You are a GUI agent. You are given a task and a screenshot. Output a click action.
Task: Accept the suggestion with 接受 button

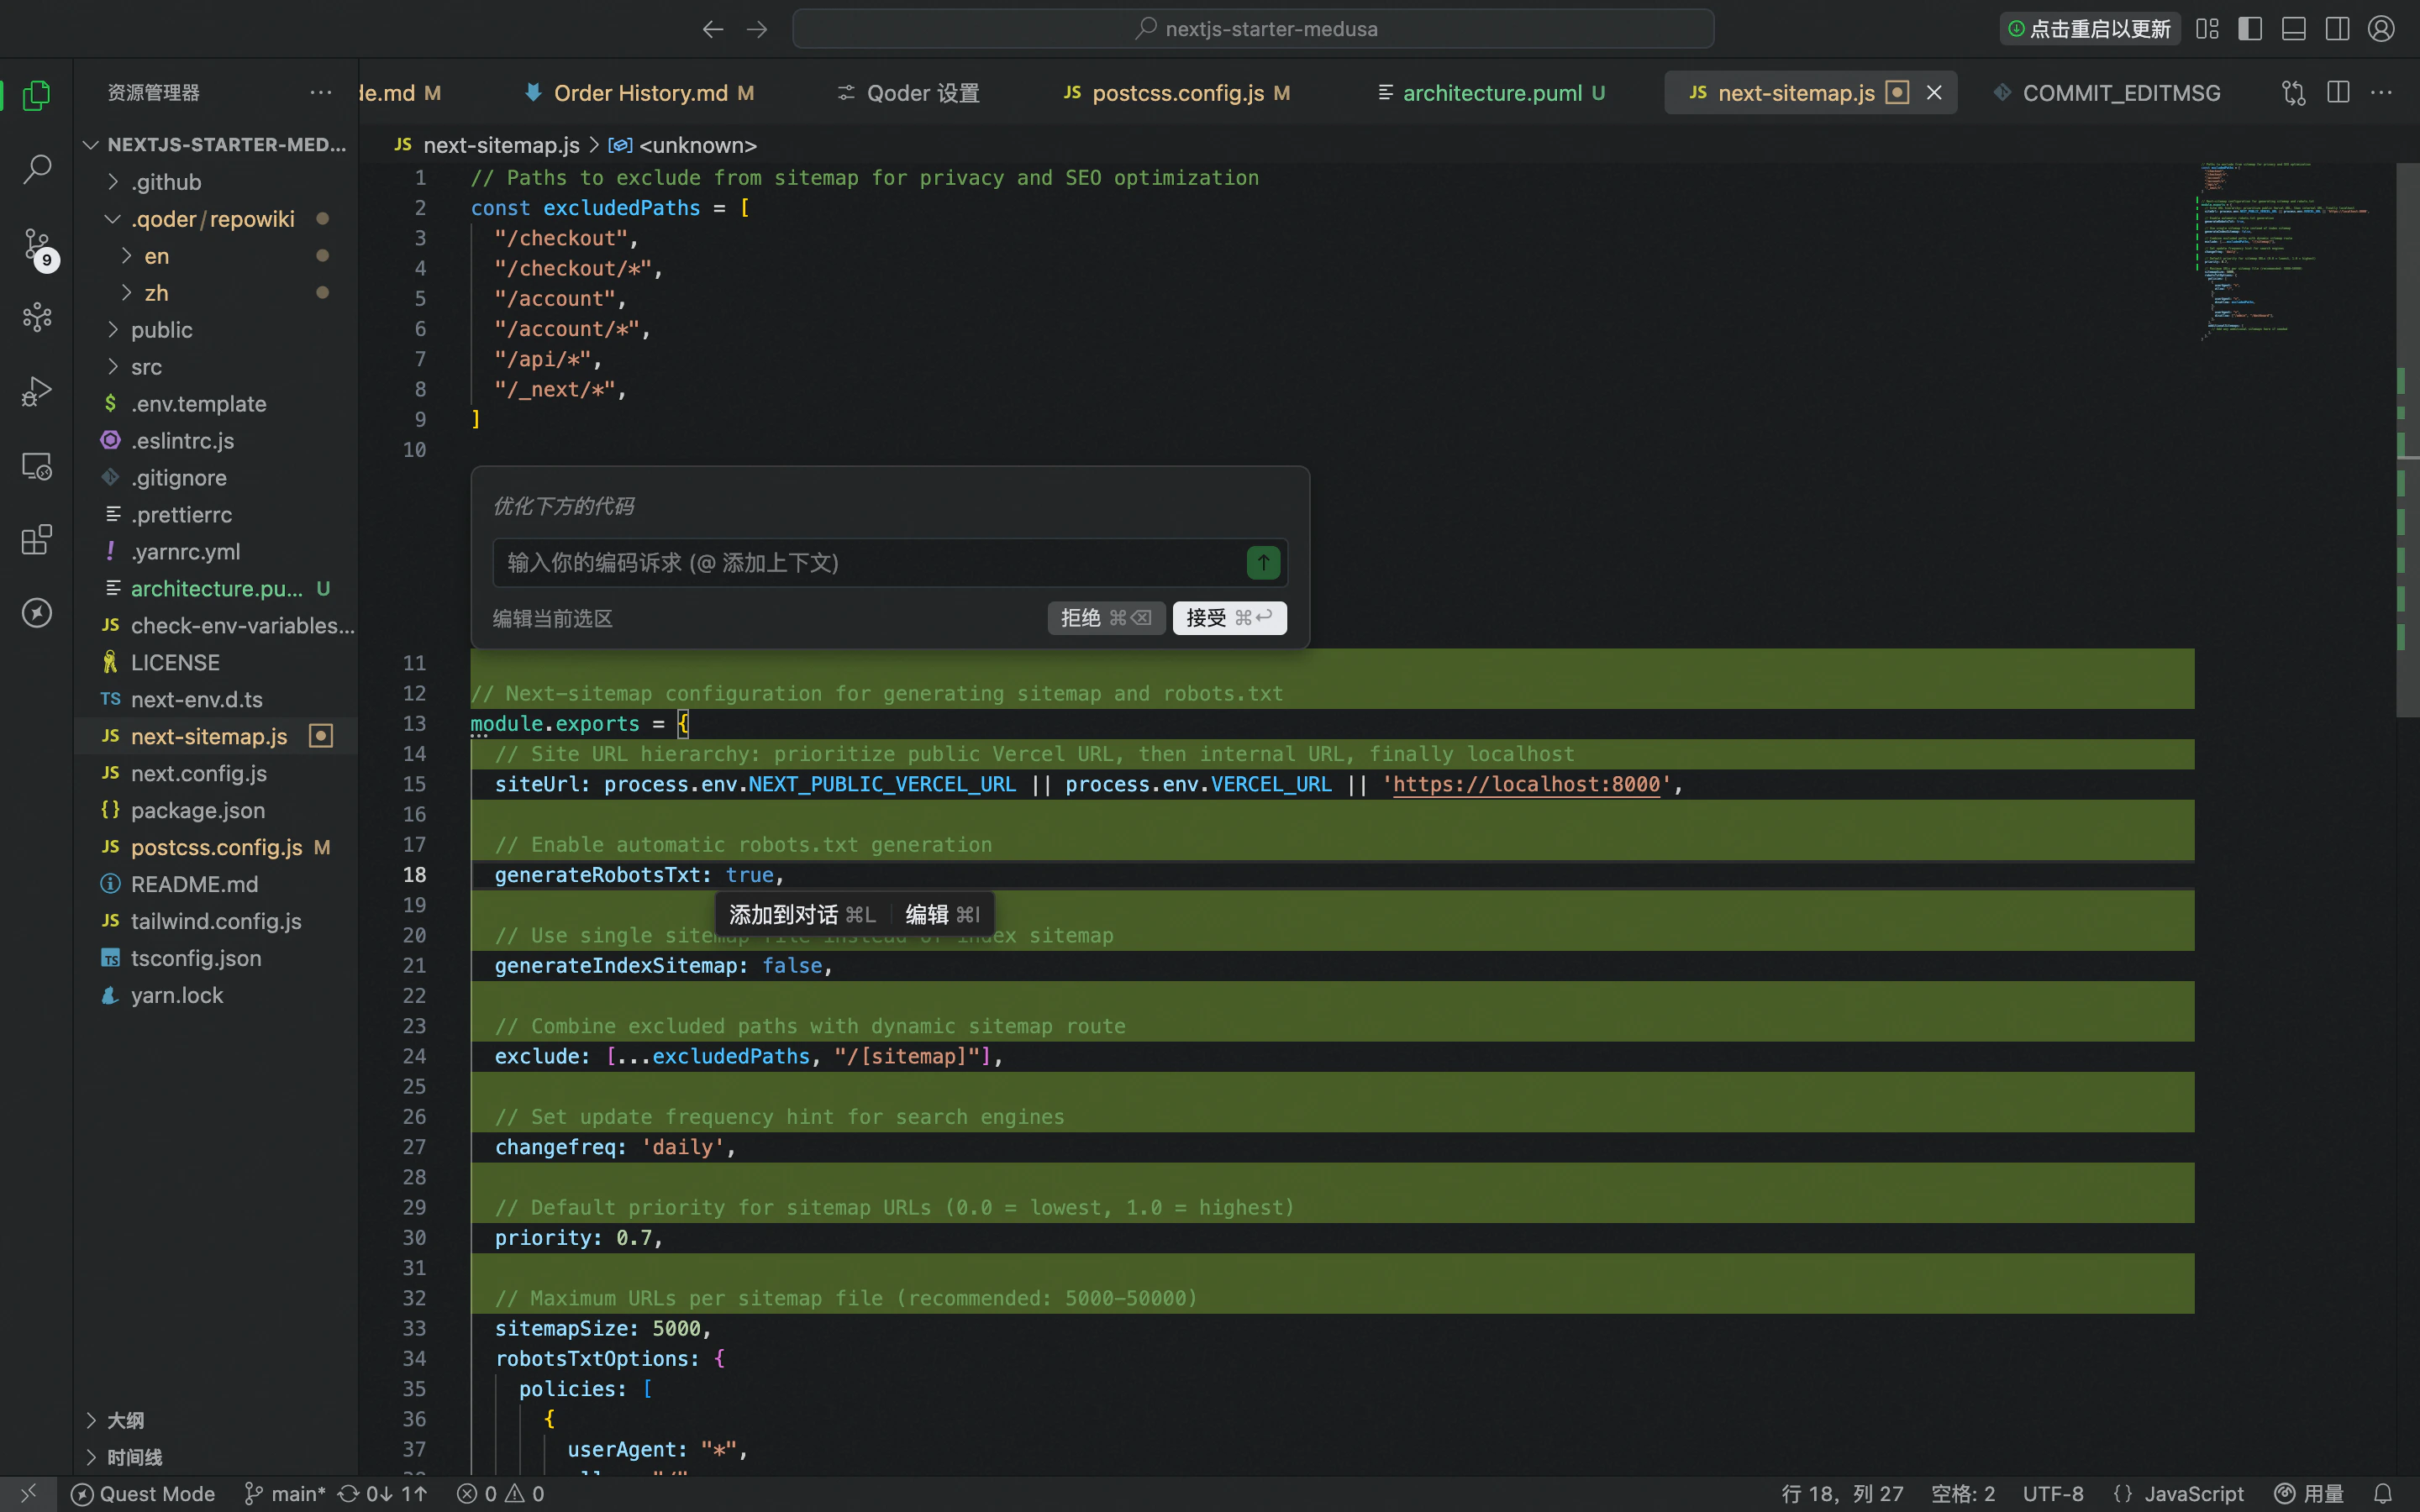(x=1229, y=618)
